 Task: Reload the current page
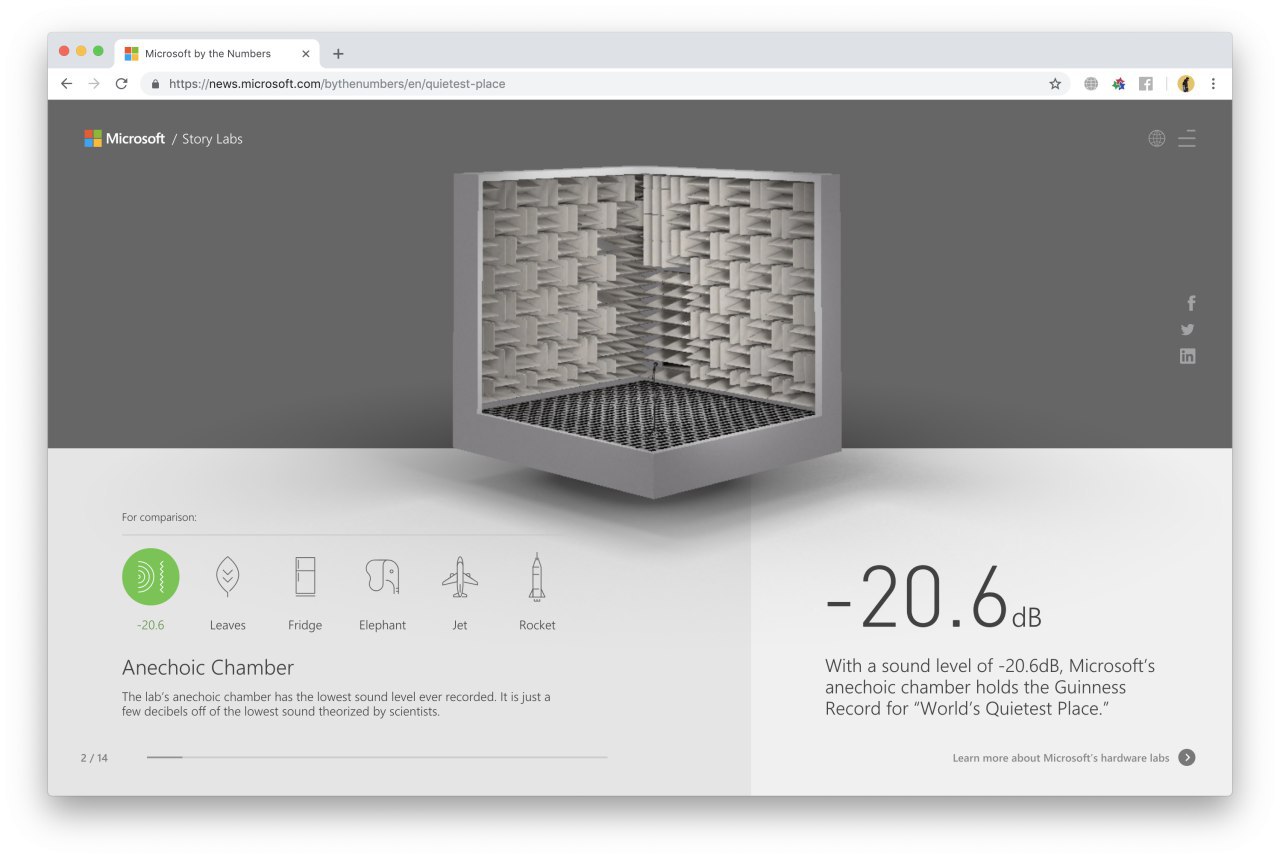click(x=122, y=84)
